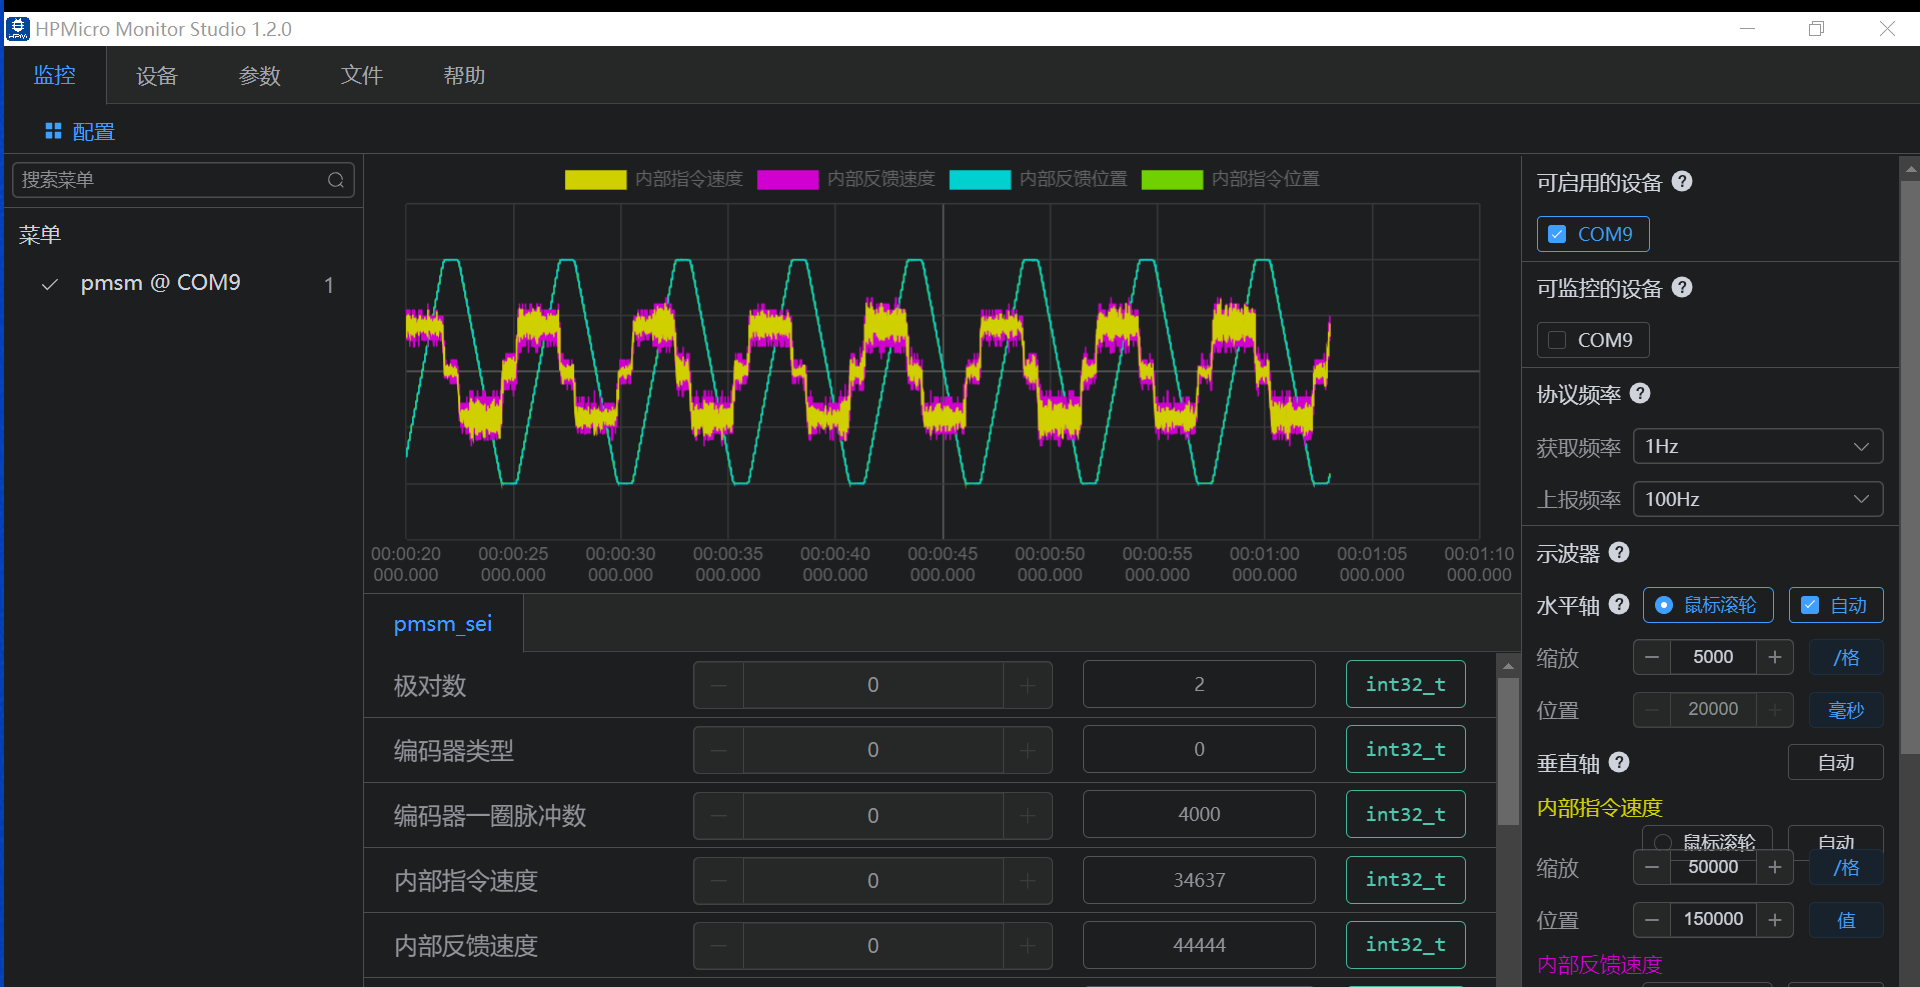Increase horizontal axis 缩放 5000 value

tap(1775, 657)
